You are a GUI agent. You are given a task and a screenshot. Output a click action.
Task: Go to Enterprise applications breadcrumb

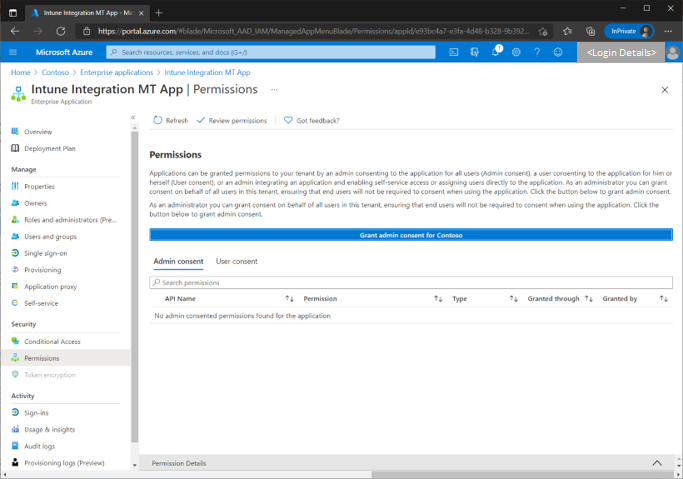(117, 72)
